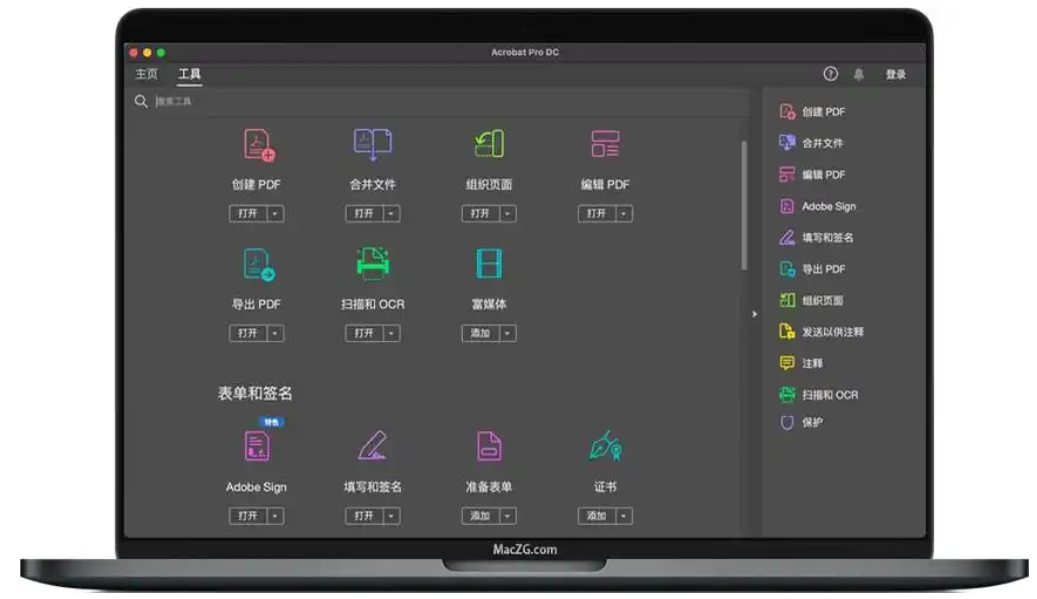Expand dropdown arrow next to 编辑 PDF 打开
Image resolution: width=1037 pixels, height=599 pixels.
click(624, 214)
